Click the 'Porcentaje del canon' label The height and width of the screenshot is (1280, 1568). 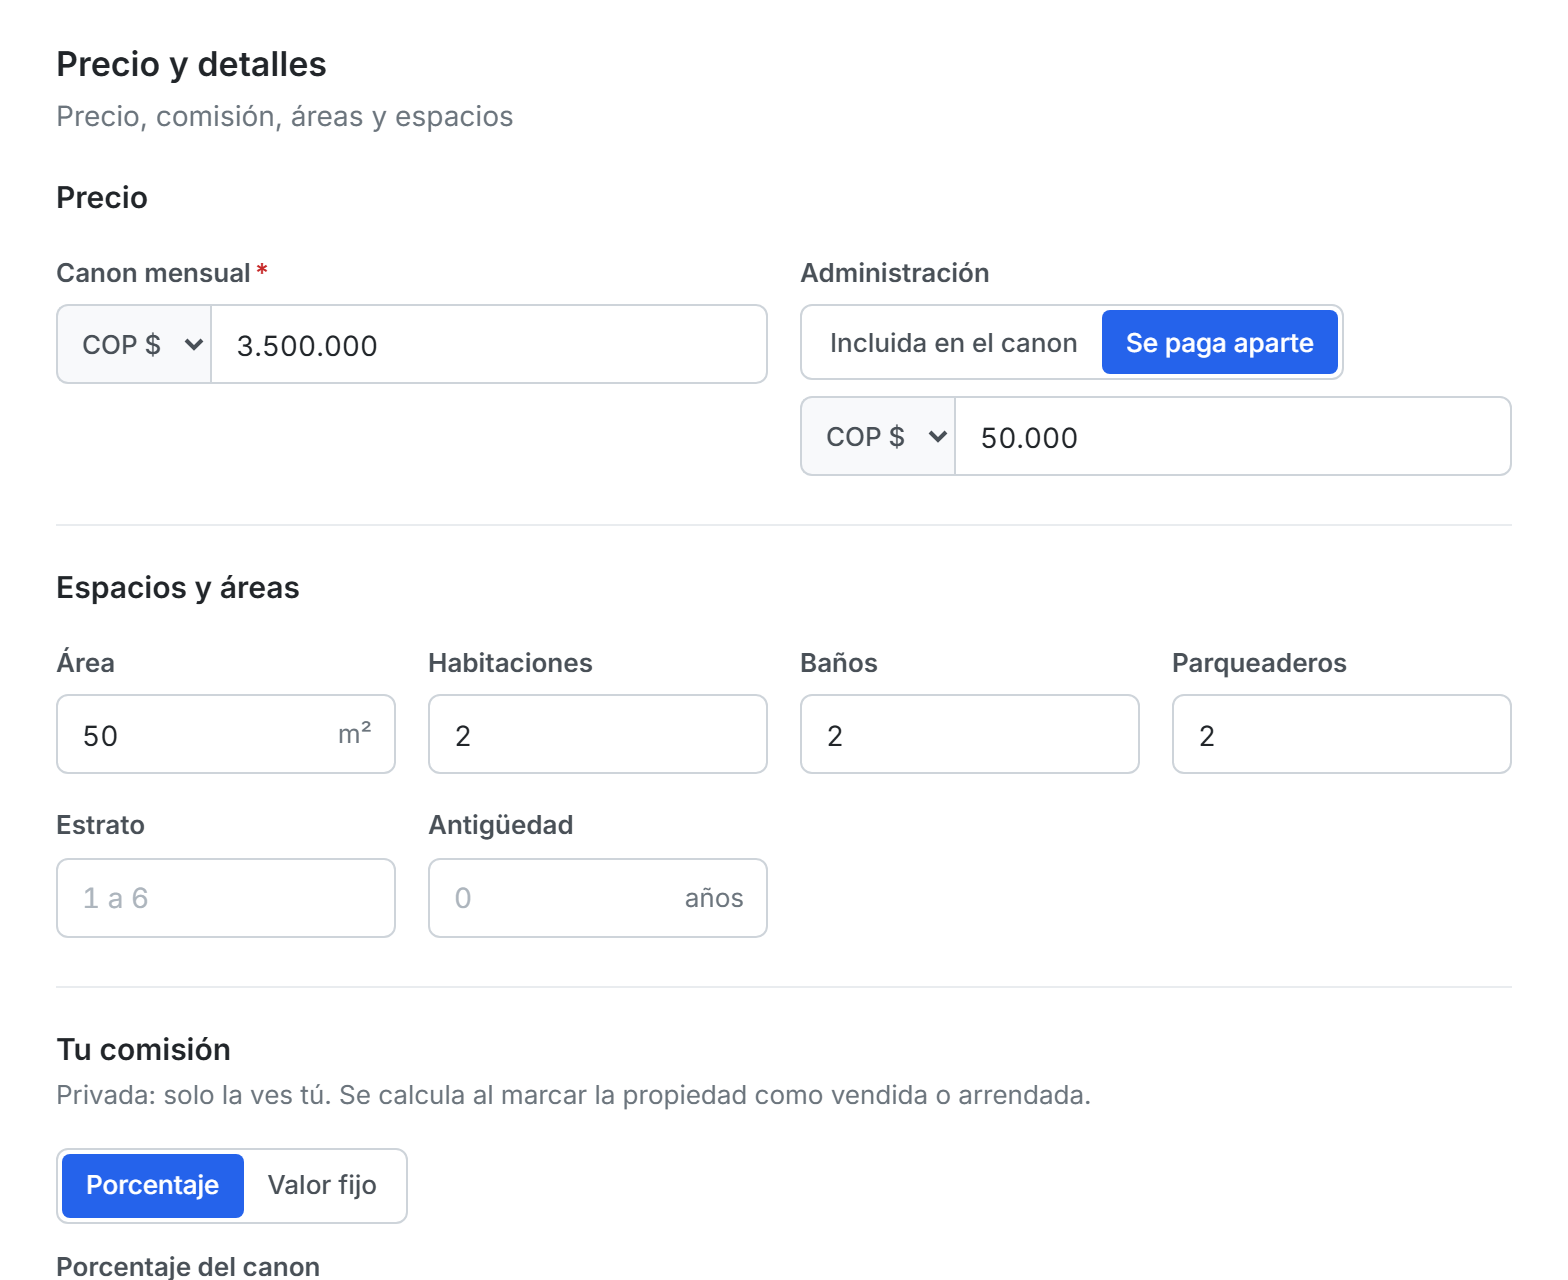click(188, 1266)
